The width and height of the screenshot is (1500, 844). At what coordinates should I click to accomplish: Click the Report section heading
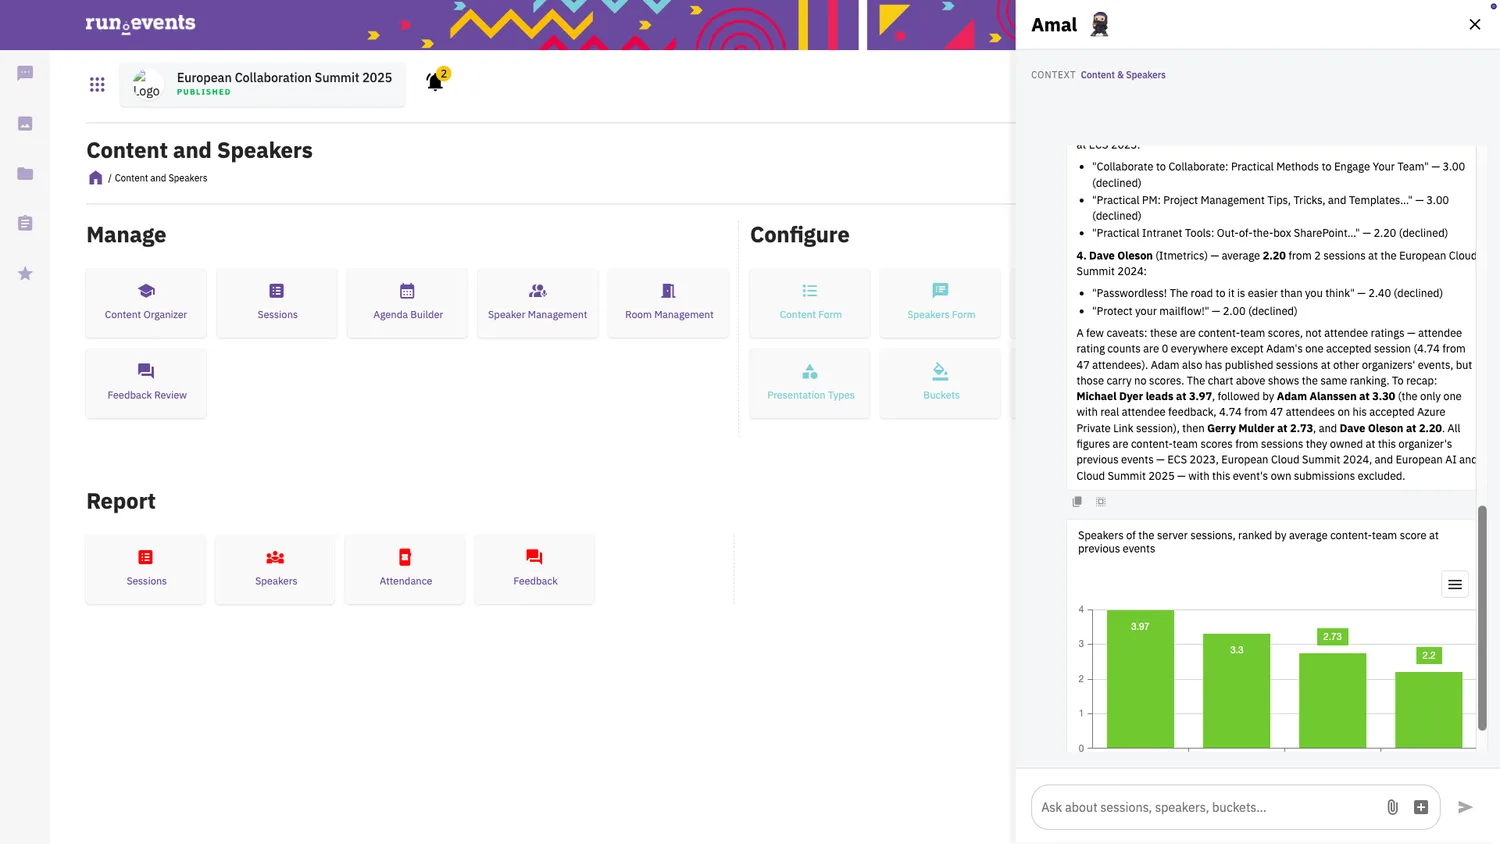pos(121,501)
